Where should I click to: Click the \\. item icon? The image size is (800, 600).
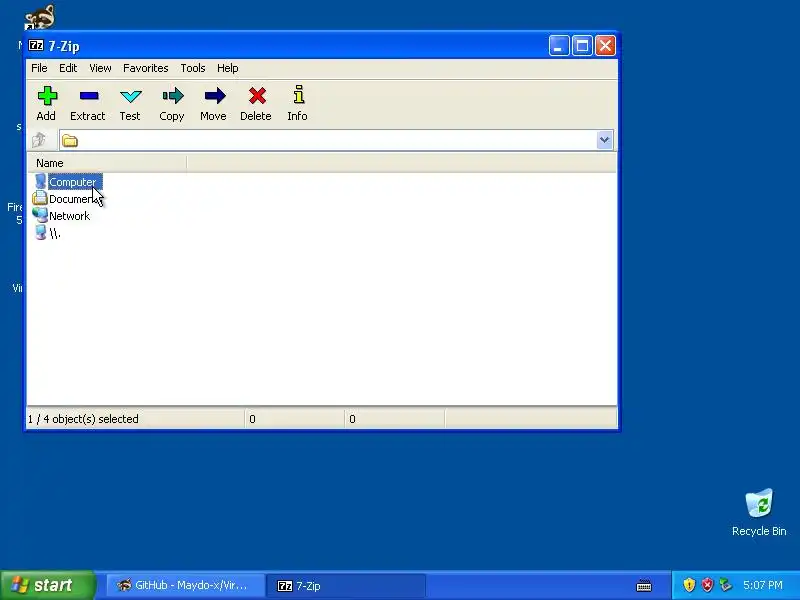pos(40,232)
